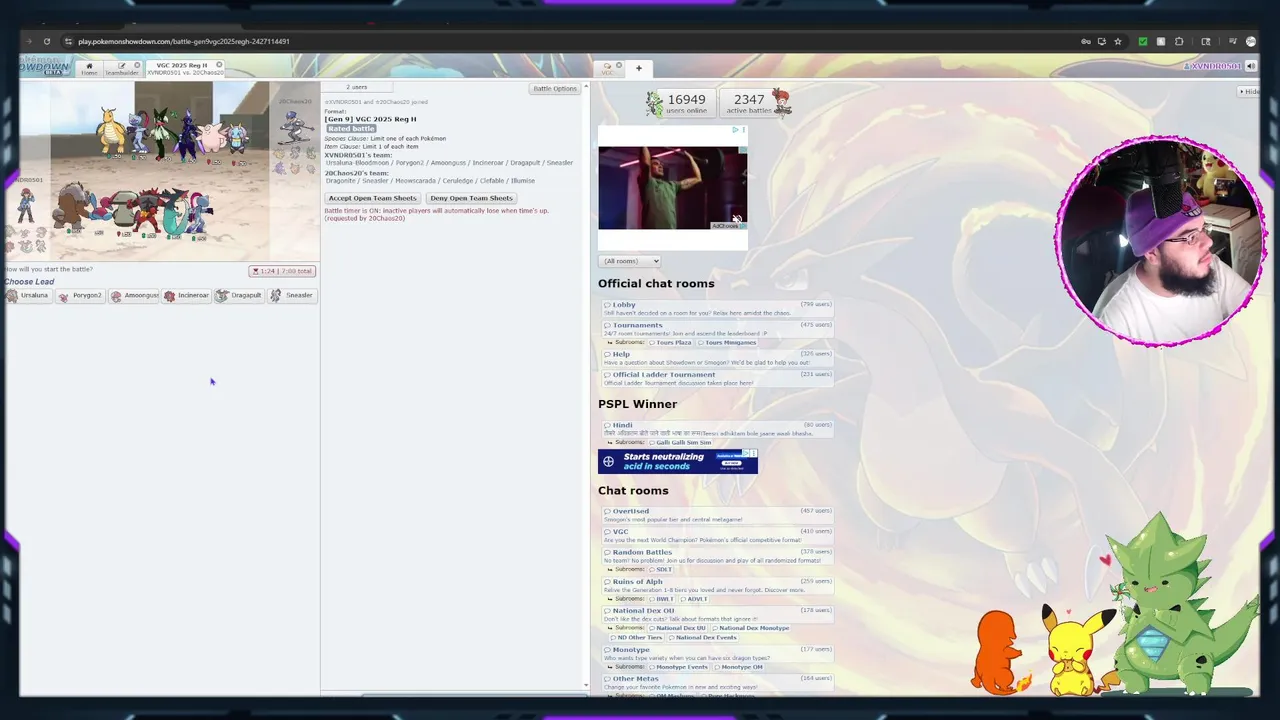Join the Hindi chat room
This screenshot has width=1280, height=720.
(718, 429)
